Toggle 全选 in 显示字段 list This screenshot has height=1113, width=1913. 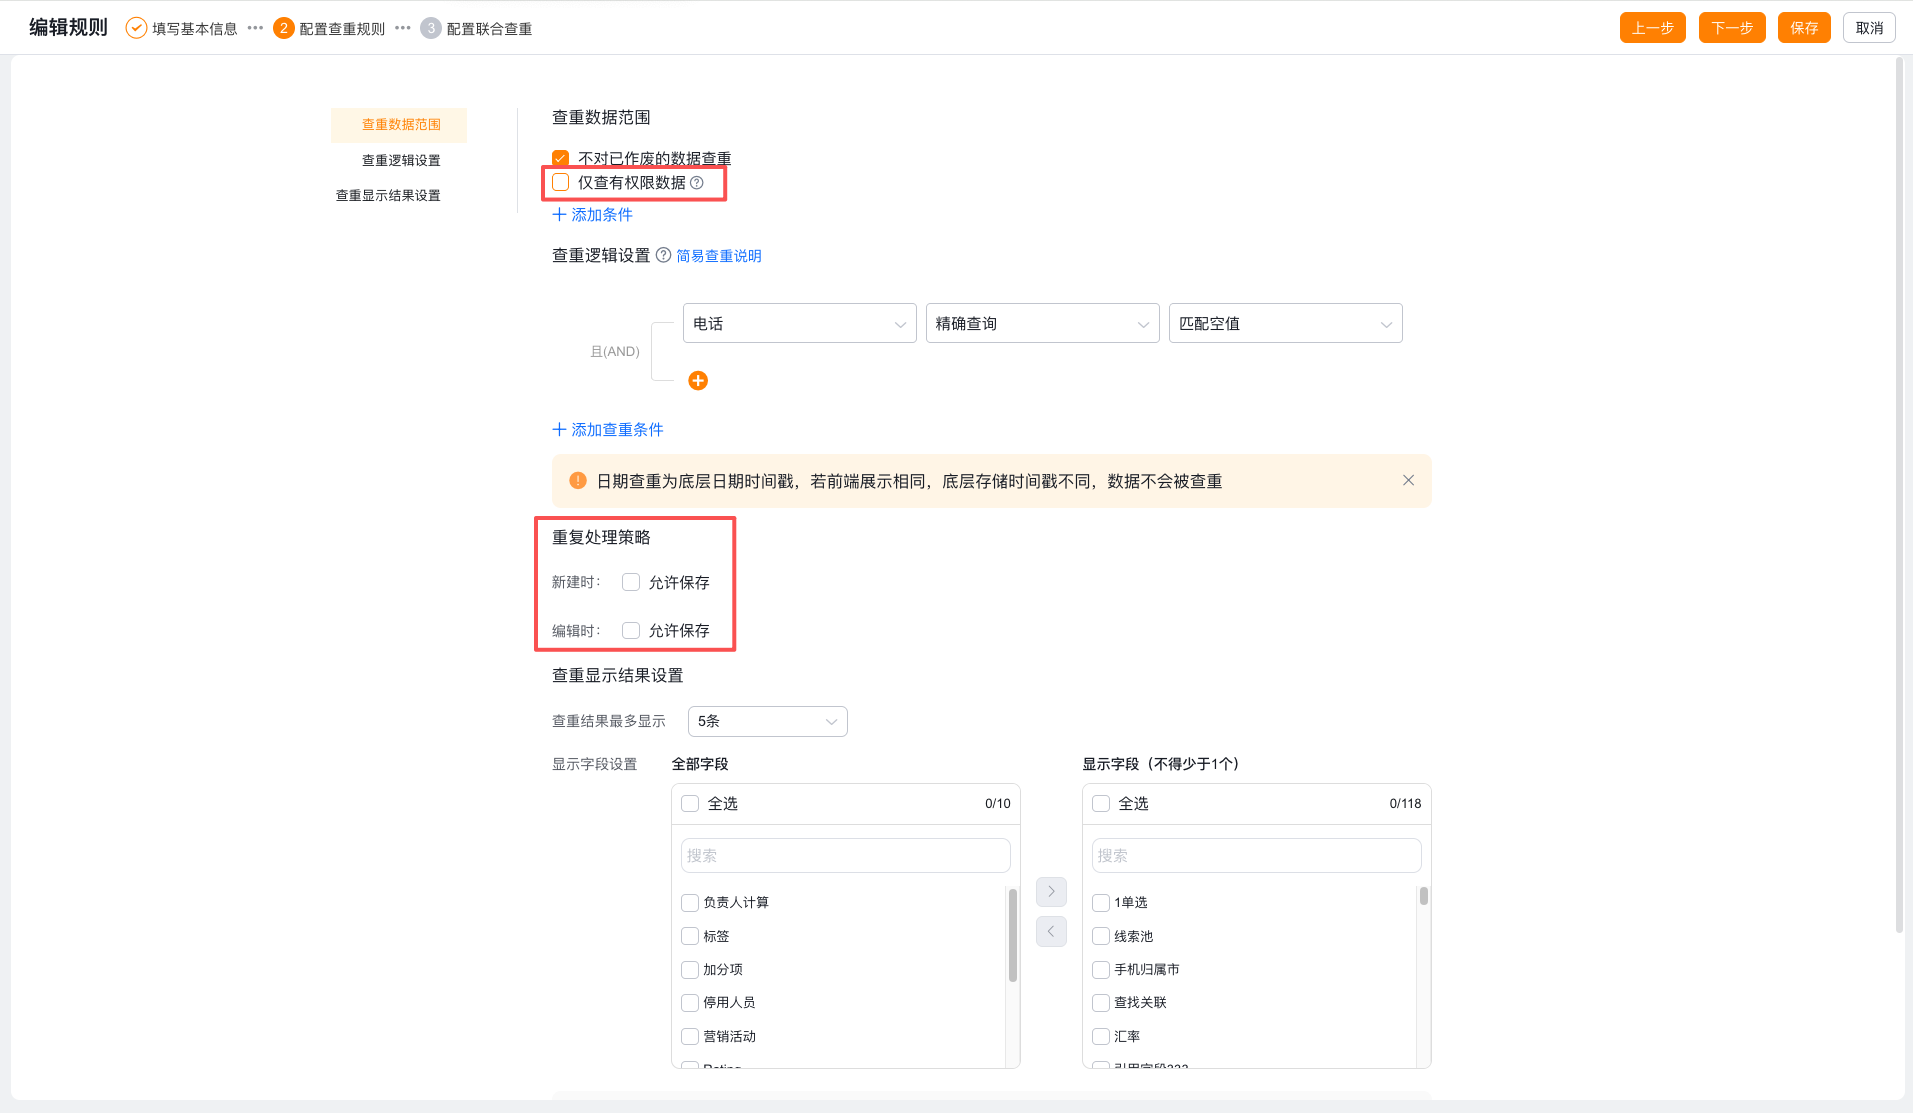1101,804
